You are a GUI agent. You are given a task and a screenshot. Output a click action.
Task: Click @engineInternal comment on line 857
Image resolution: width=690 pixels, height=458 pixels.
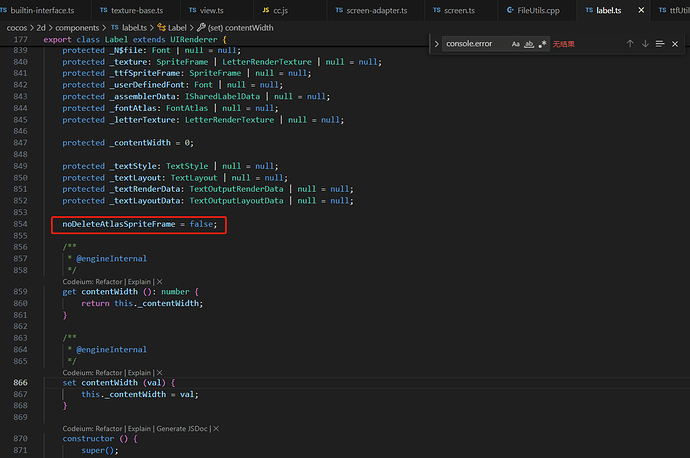tap(111, 259)
